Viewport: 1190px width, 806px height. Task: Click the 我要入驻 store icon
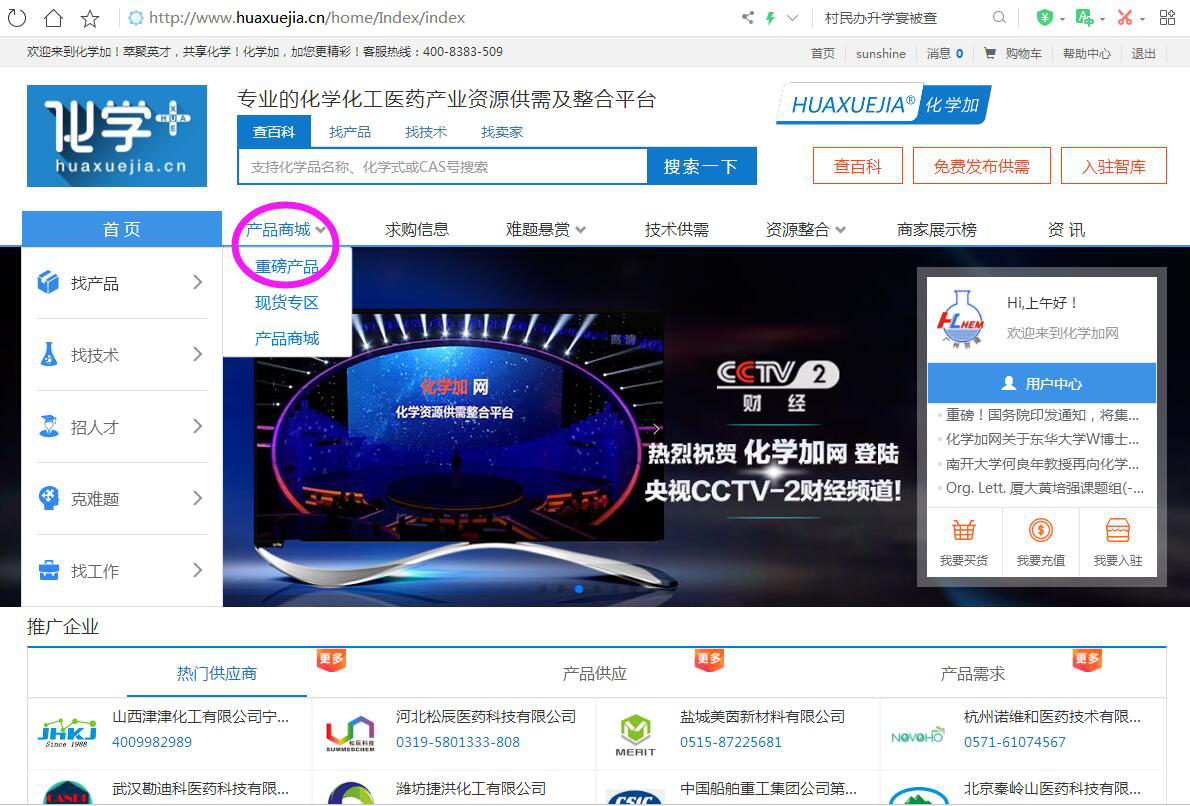click(1117, 530)
